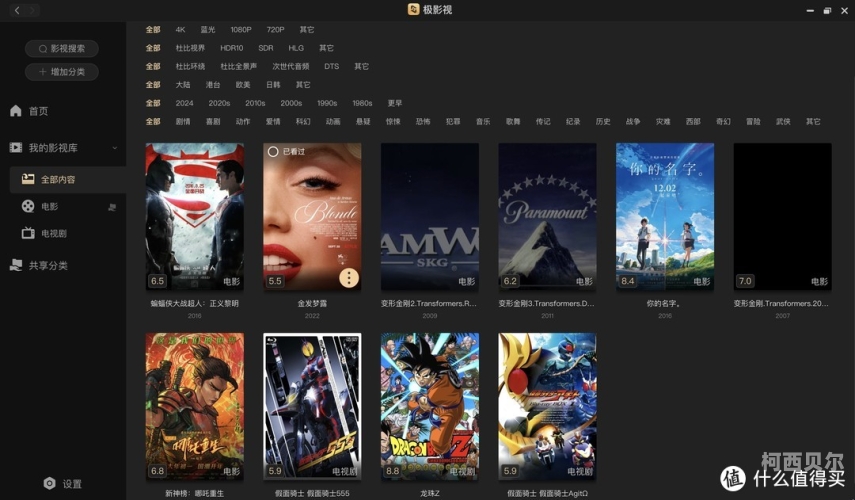Select 全部 in the resolution filter row

pyautogui.click(x=153, y=29)
